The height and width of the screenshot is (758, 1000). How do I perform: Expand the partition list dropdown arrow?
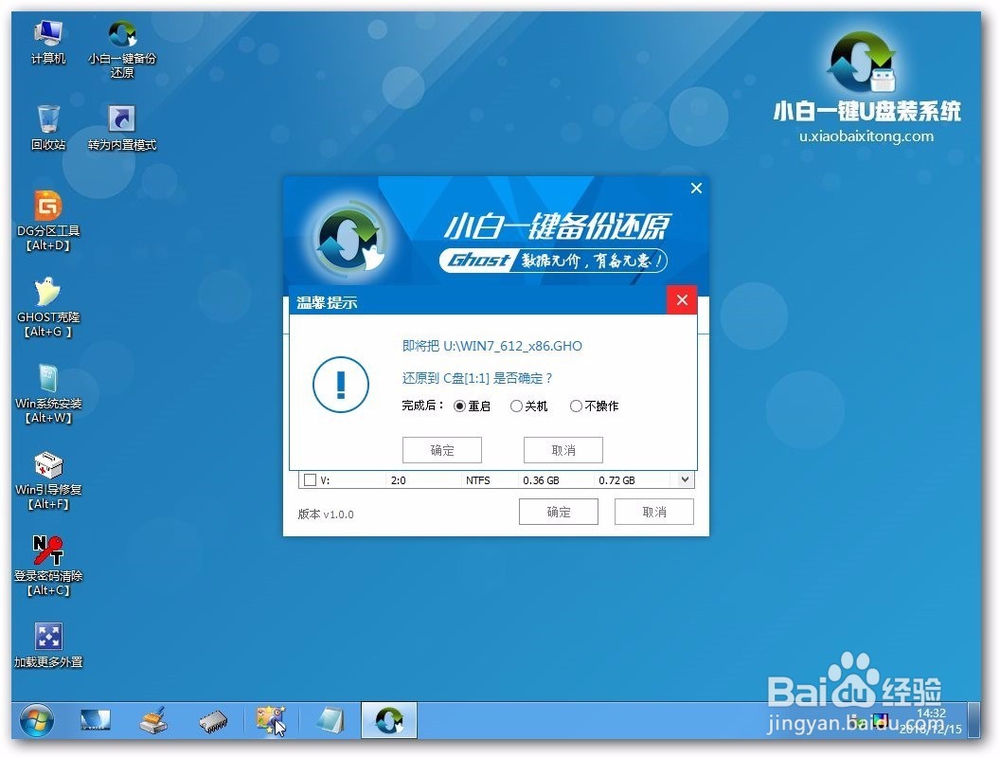point(685,479)
